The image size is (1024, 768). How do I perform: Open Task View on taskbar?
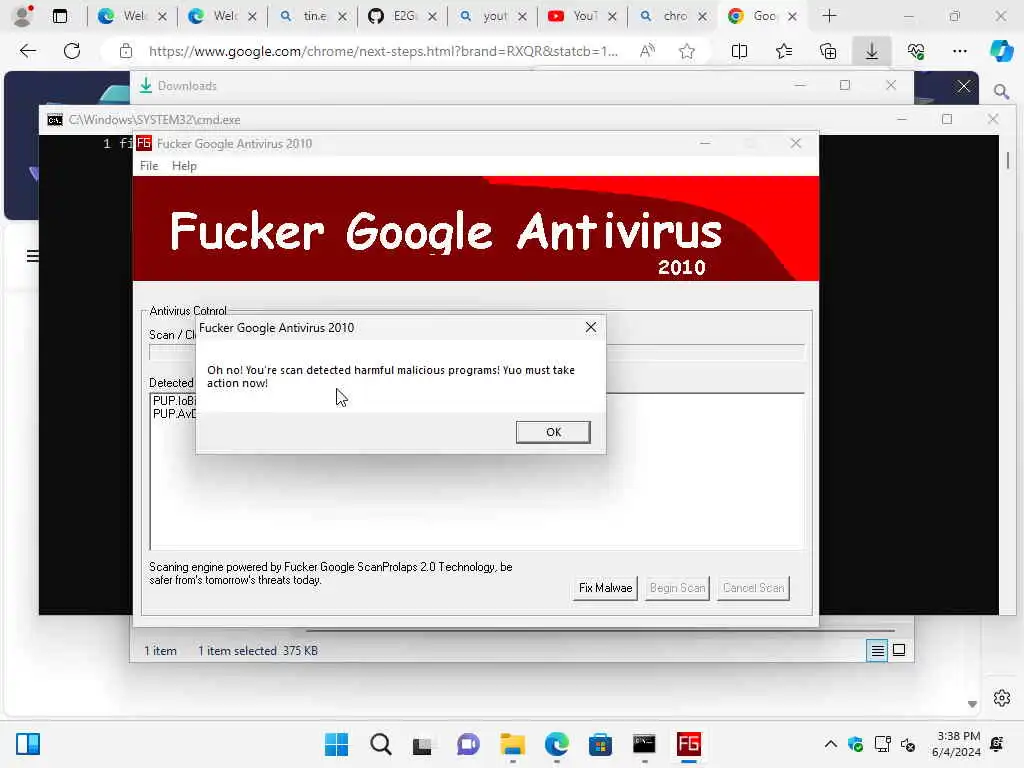[x=423, y=744]
